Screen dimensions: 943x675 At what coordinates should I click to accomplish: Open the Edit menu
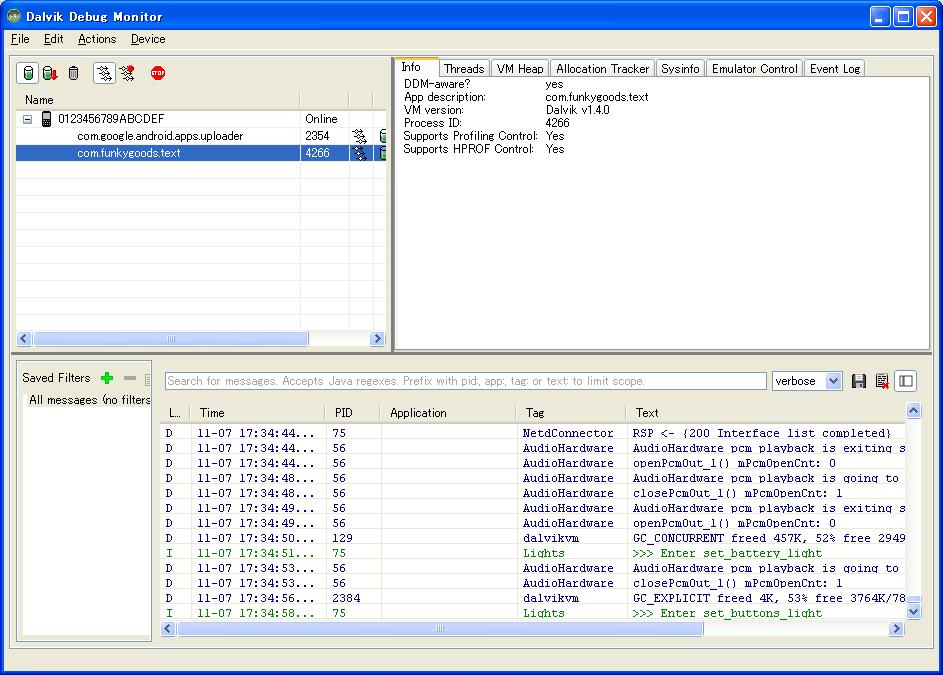[x=54, y=39]
